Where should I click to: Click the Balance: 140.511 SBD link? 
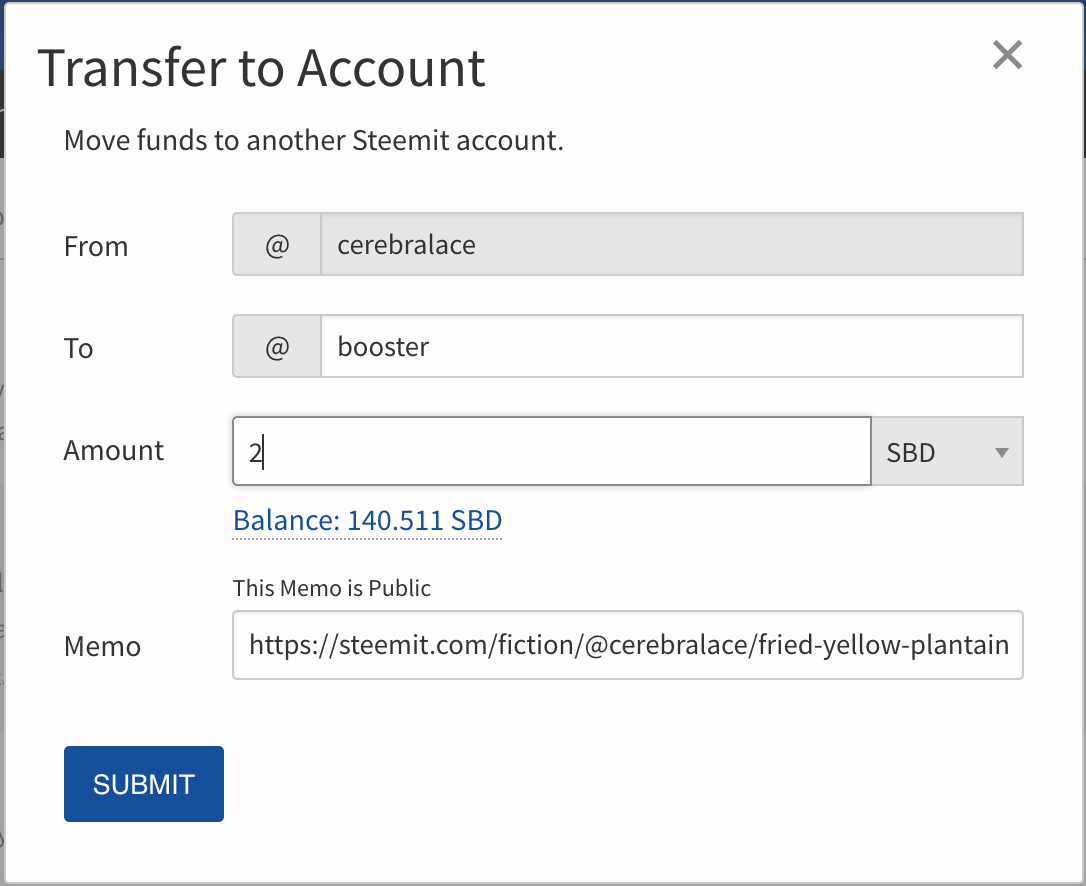[x=366, y=520]
